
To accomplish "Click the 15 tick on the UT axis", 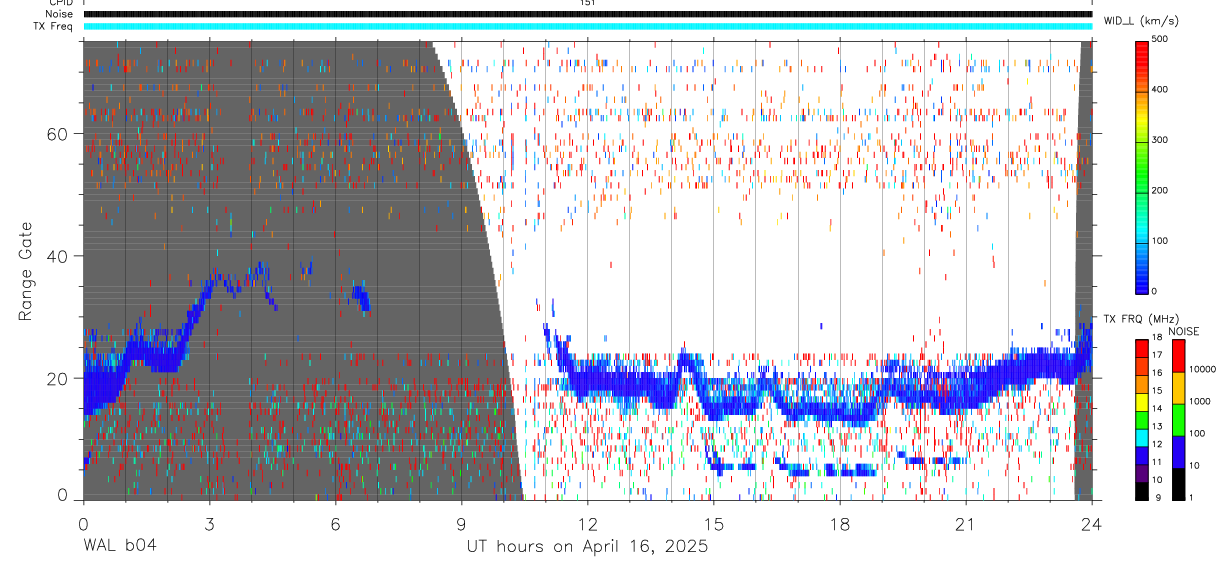I will click(713, 524).
